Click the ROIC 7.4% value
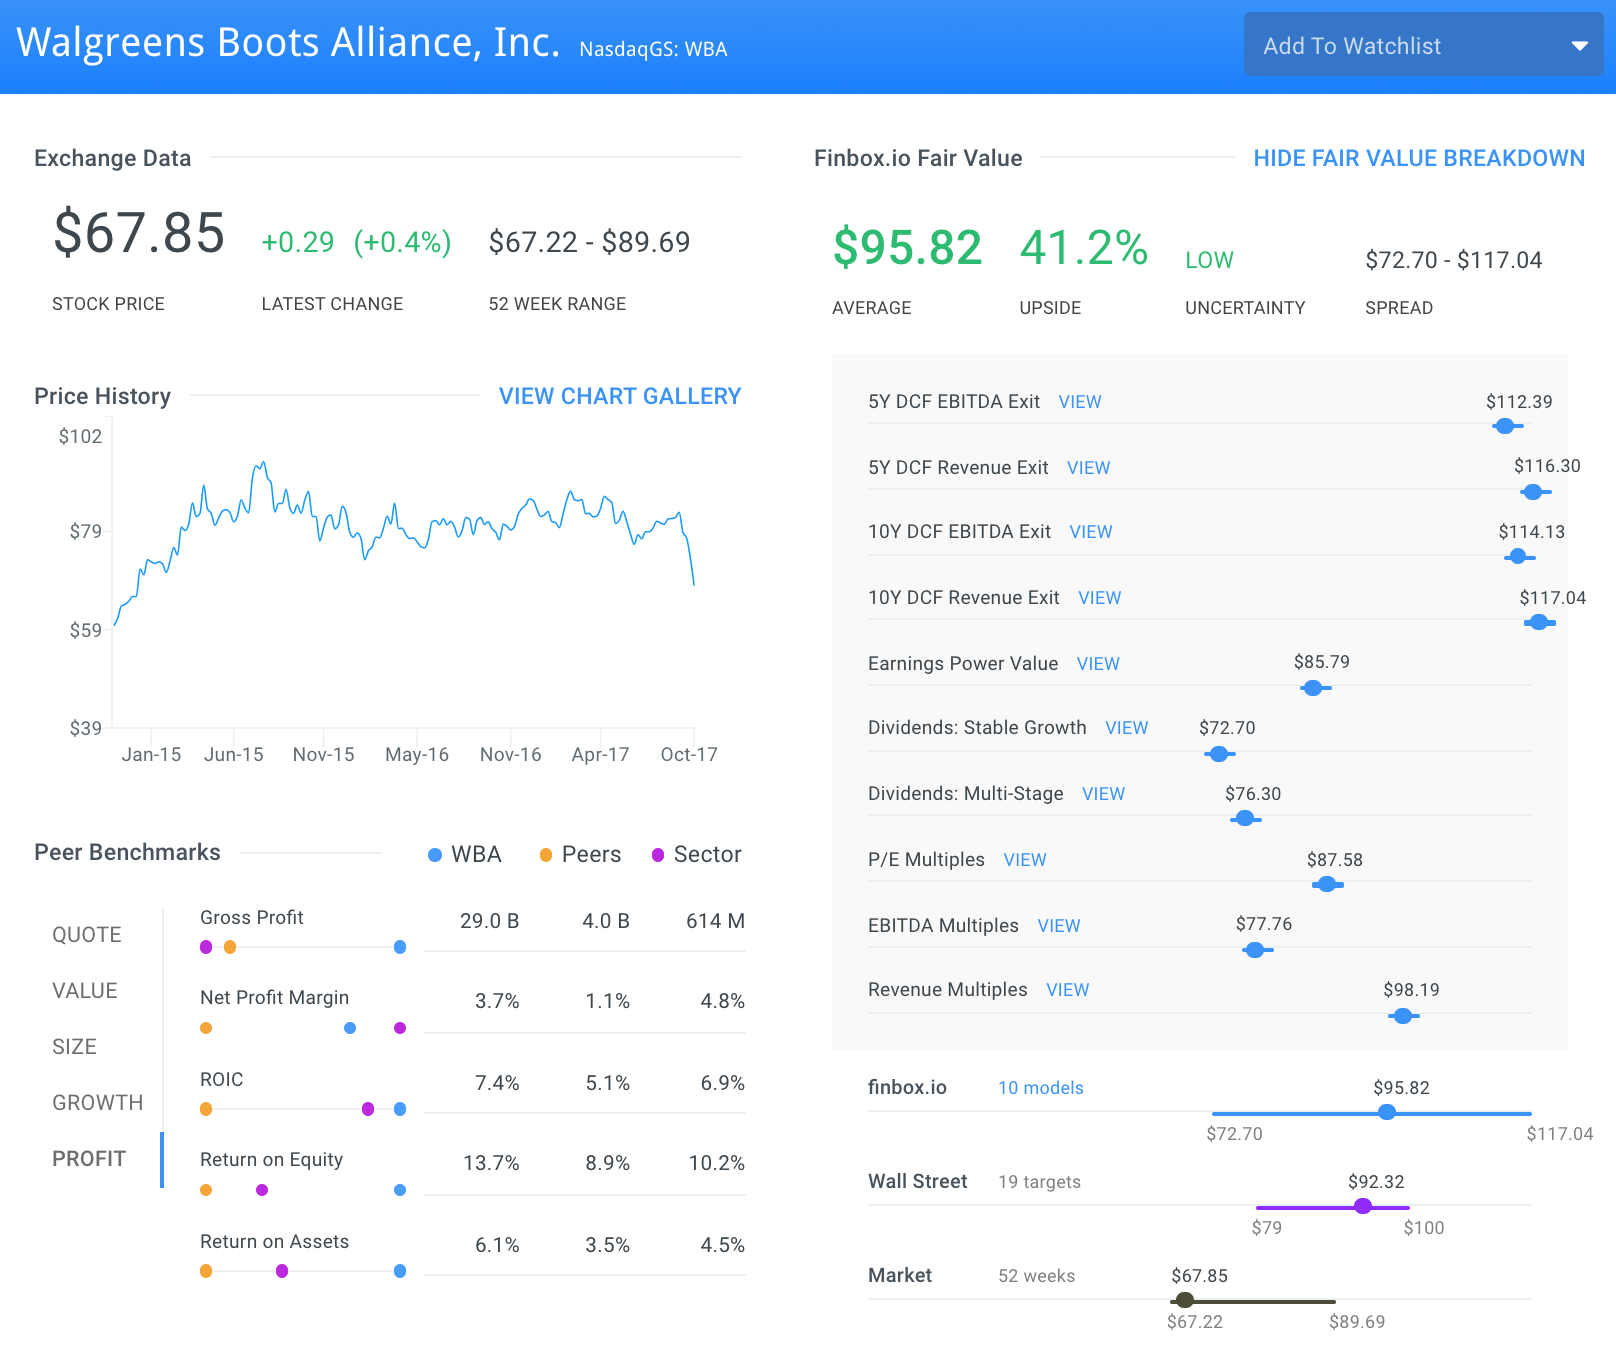 pyautogui.click(x=497, y=1083)
